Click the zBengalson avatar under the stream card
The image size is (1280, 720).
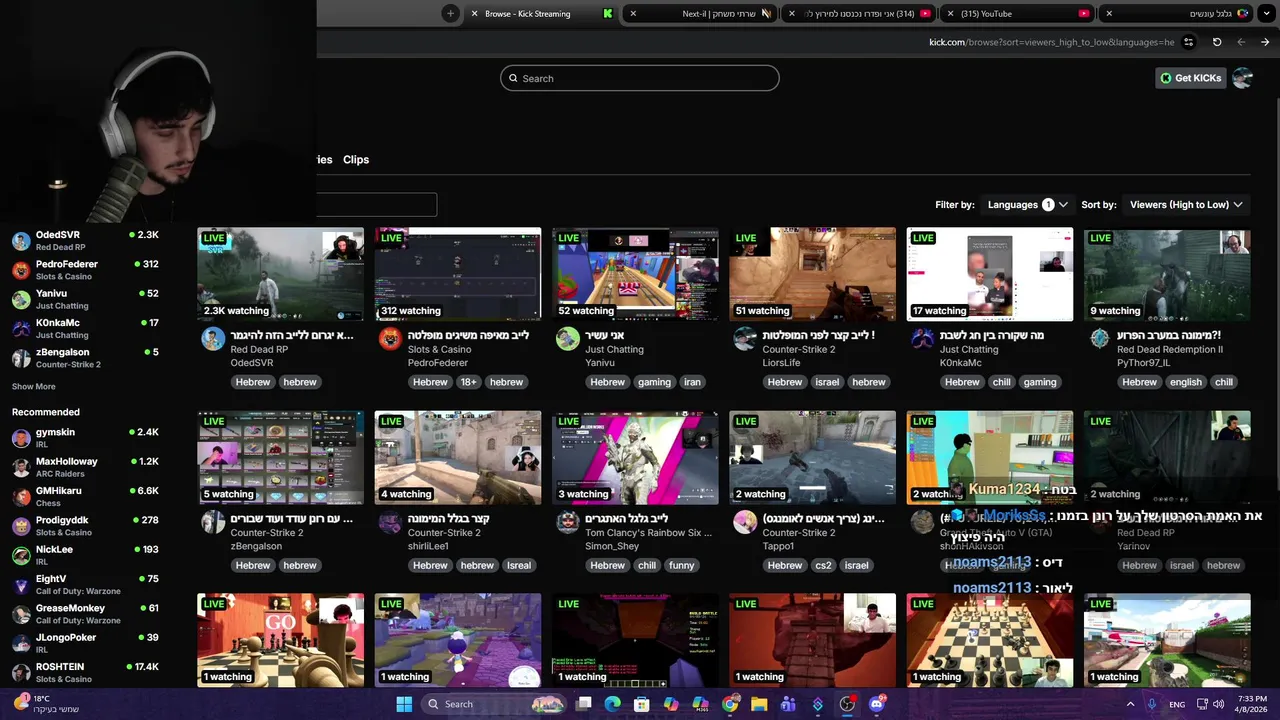pyautogui.click(x=213, y=521)
